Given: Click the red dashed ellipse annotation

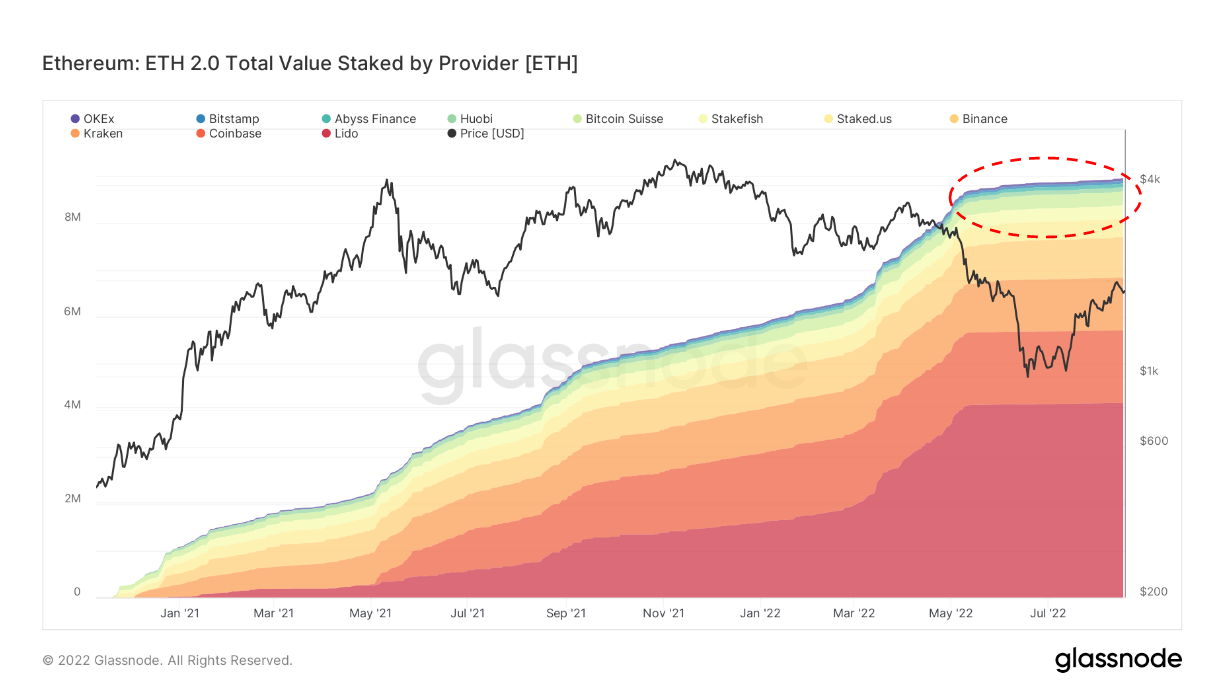Looking at the screenshot, I should pos(1046,158).
